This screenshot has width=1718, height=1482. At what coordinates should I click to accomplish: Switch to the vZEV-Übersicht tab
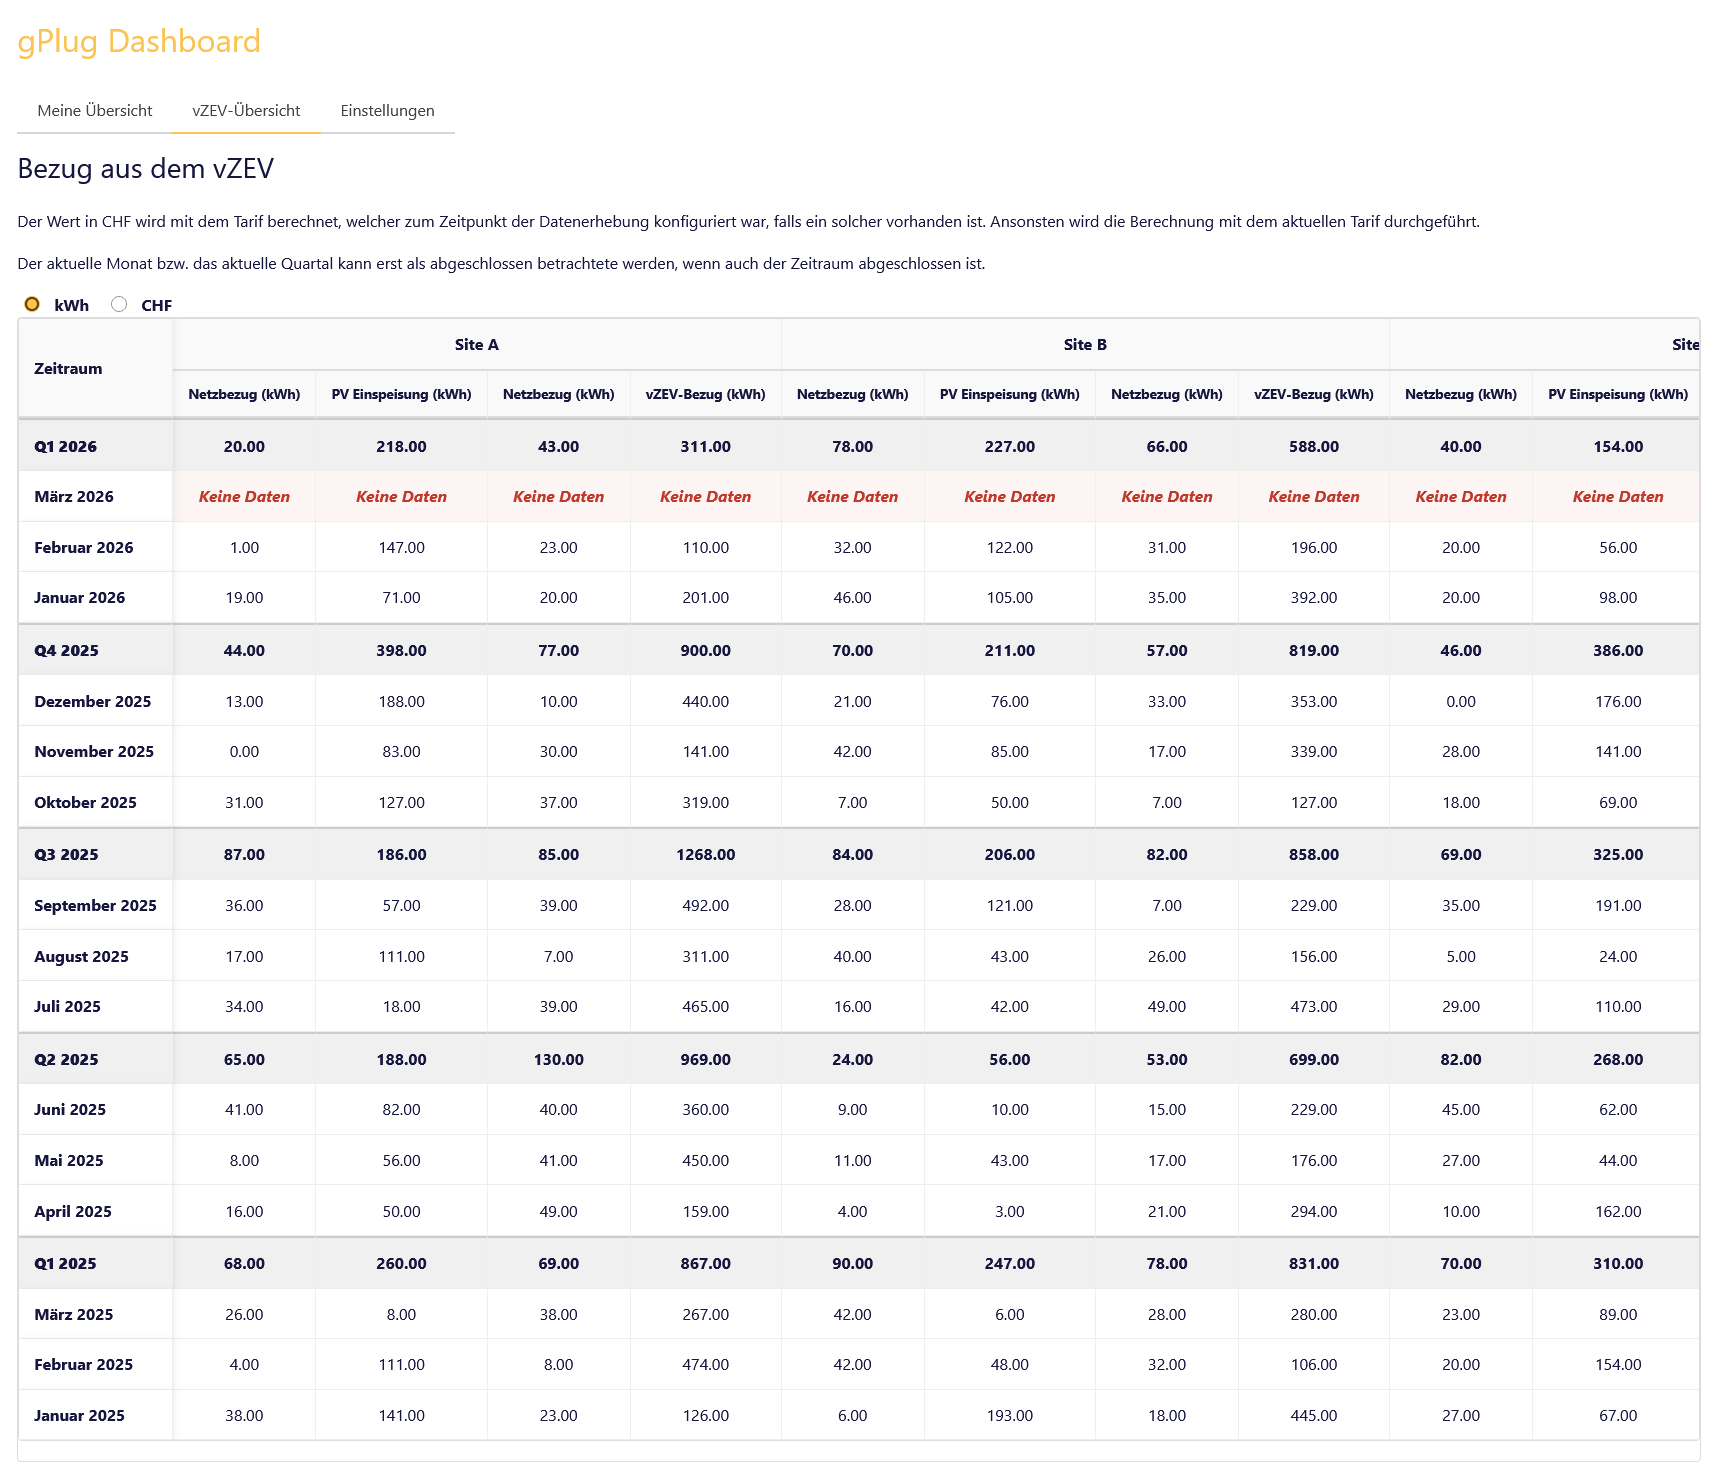tap(246, 111)
